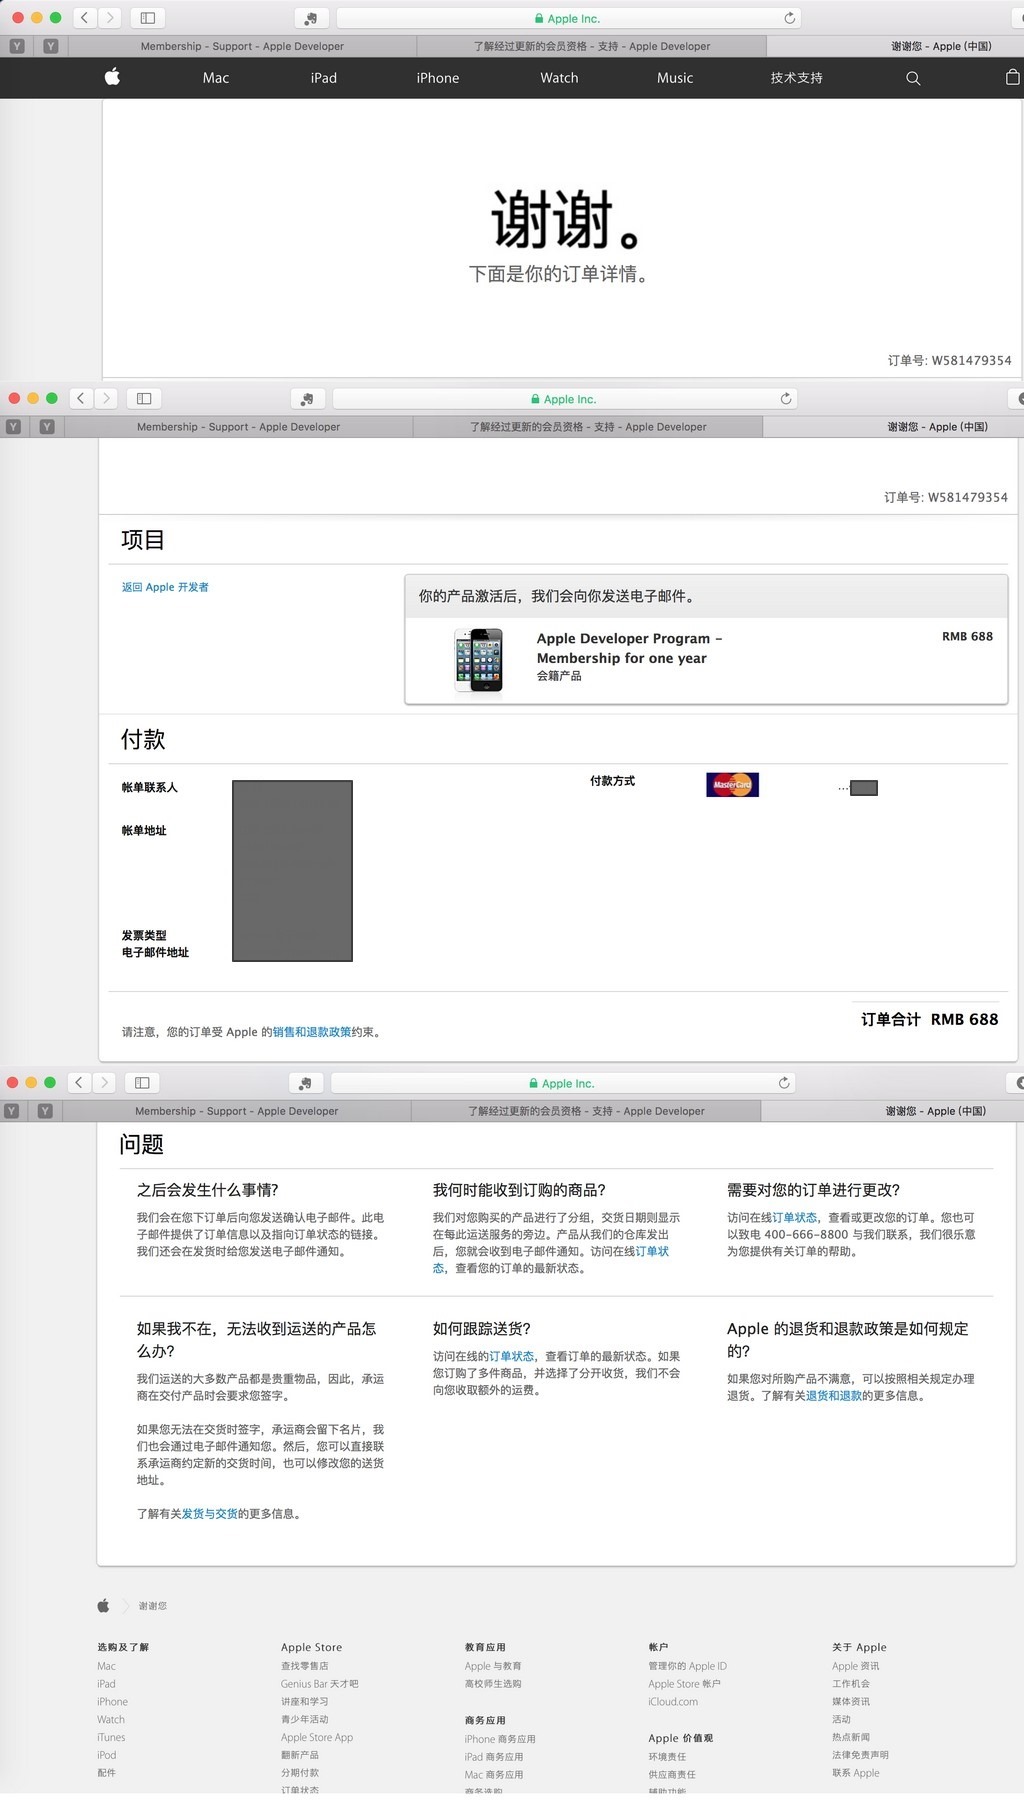Open 翻新产品 footer link
The width and height of the screenshot is (1024, 1804).
300,1755
